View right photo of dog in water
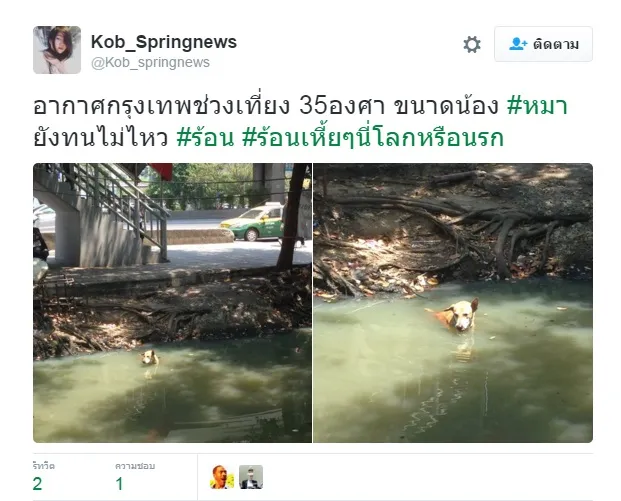Screen dimensions: 621x501 point(453,303)
